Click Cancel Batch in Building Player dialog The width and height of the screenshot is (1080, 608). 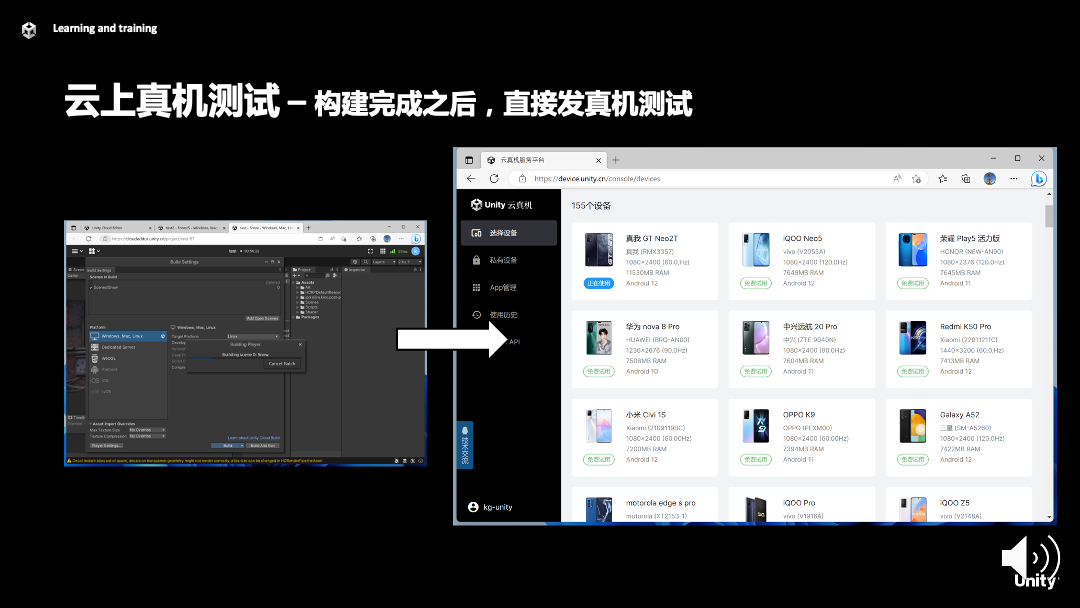[282, 364]
